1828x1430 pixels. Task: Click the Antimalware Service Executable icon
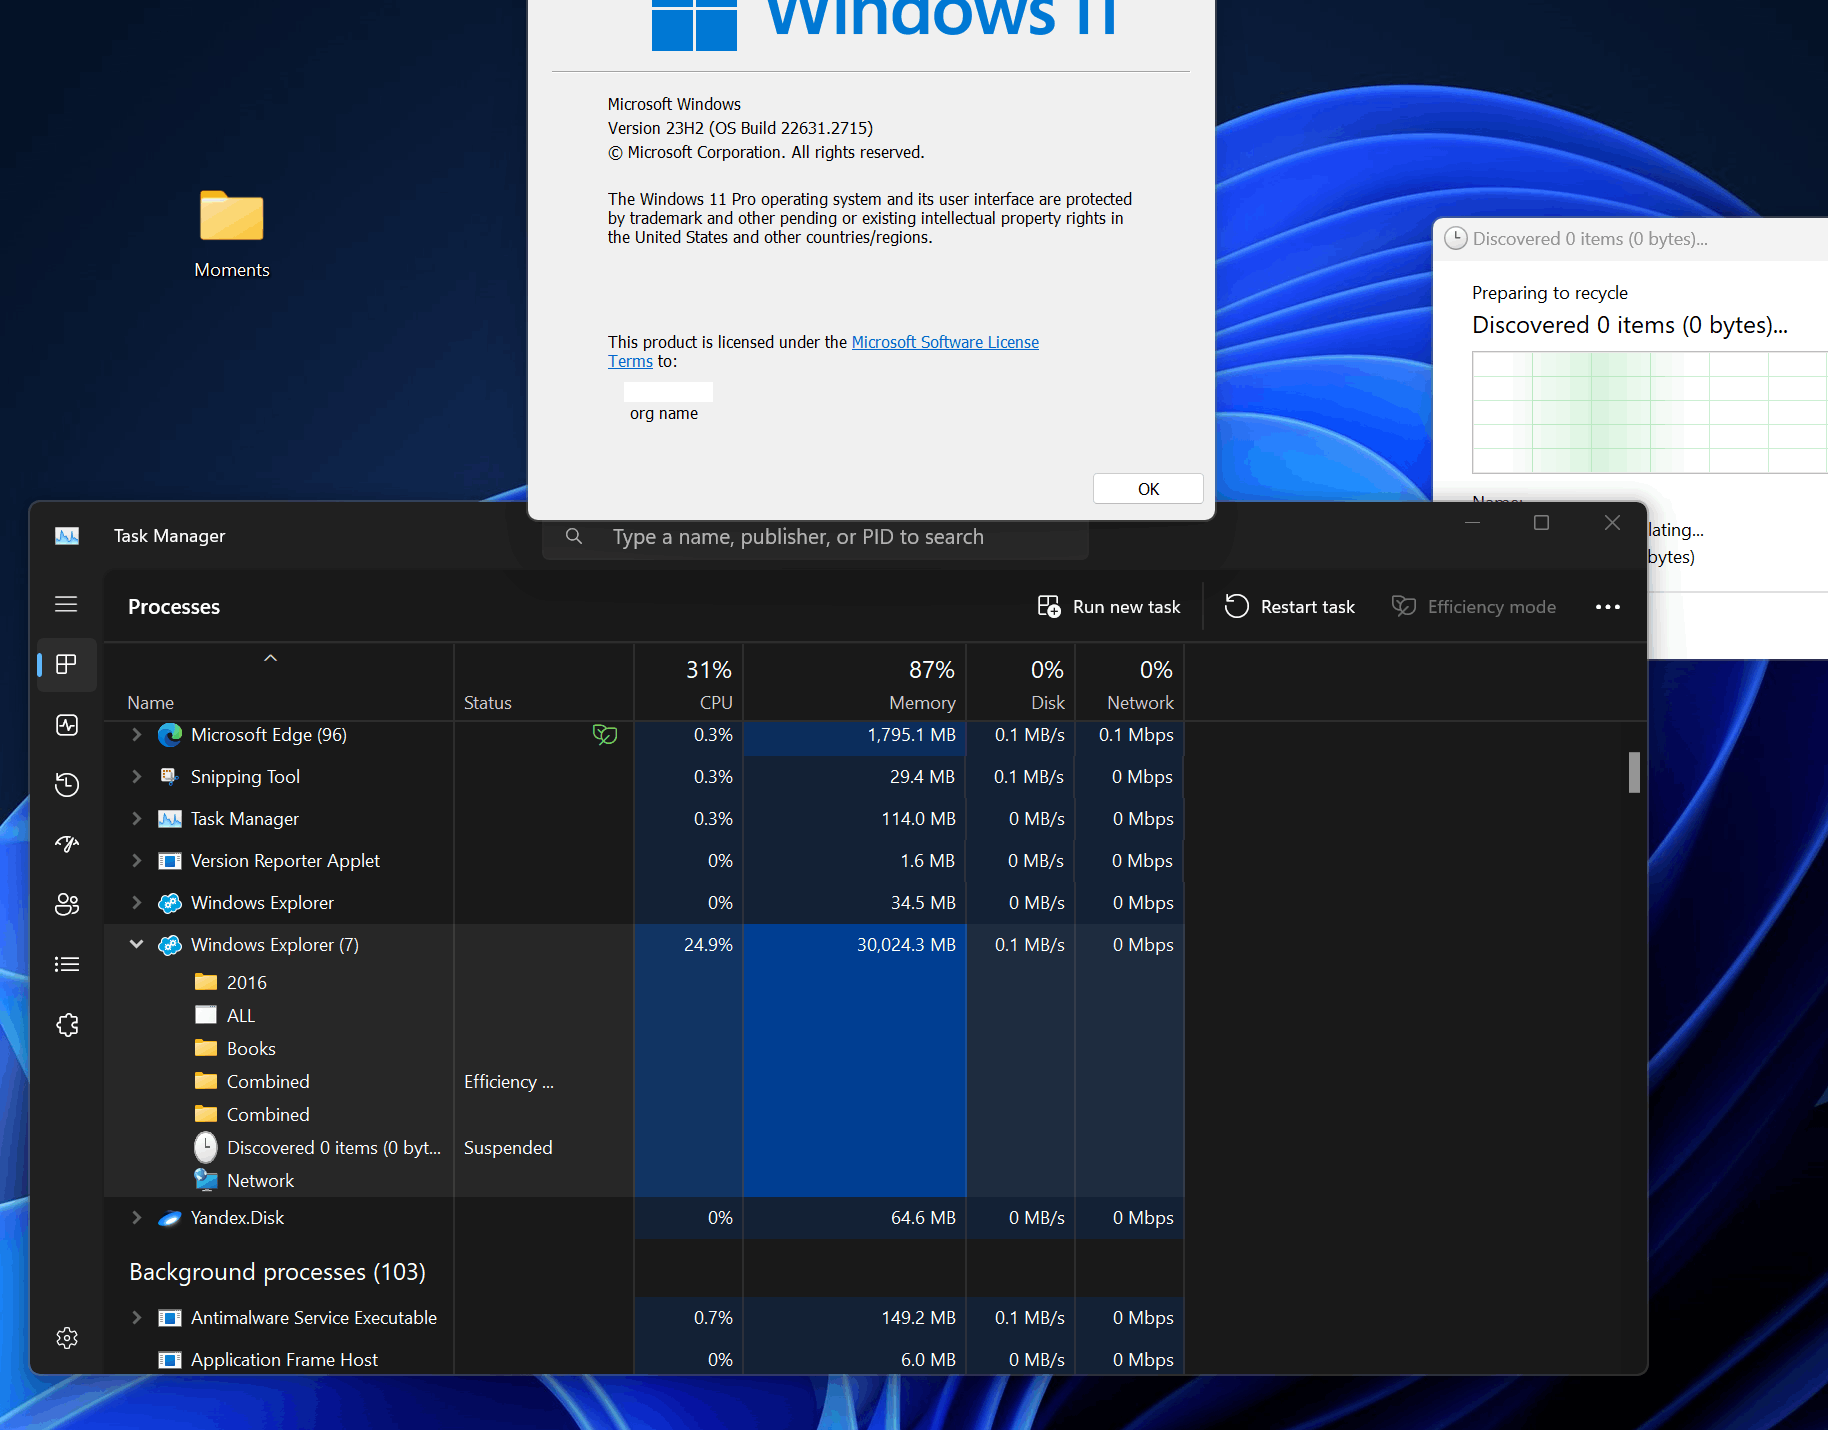170,1318
